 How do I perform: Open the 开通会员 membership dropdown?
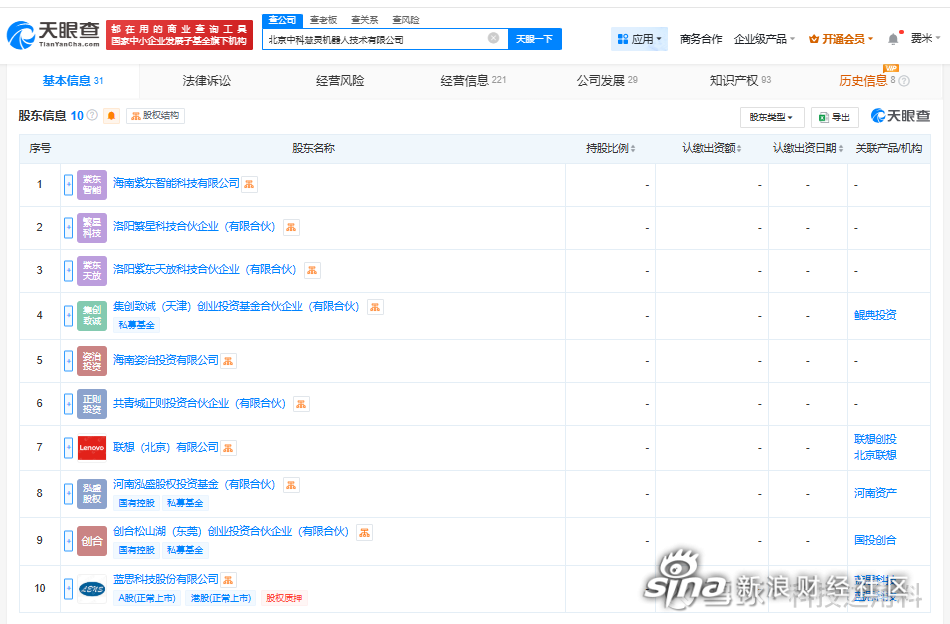point(841,39)
